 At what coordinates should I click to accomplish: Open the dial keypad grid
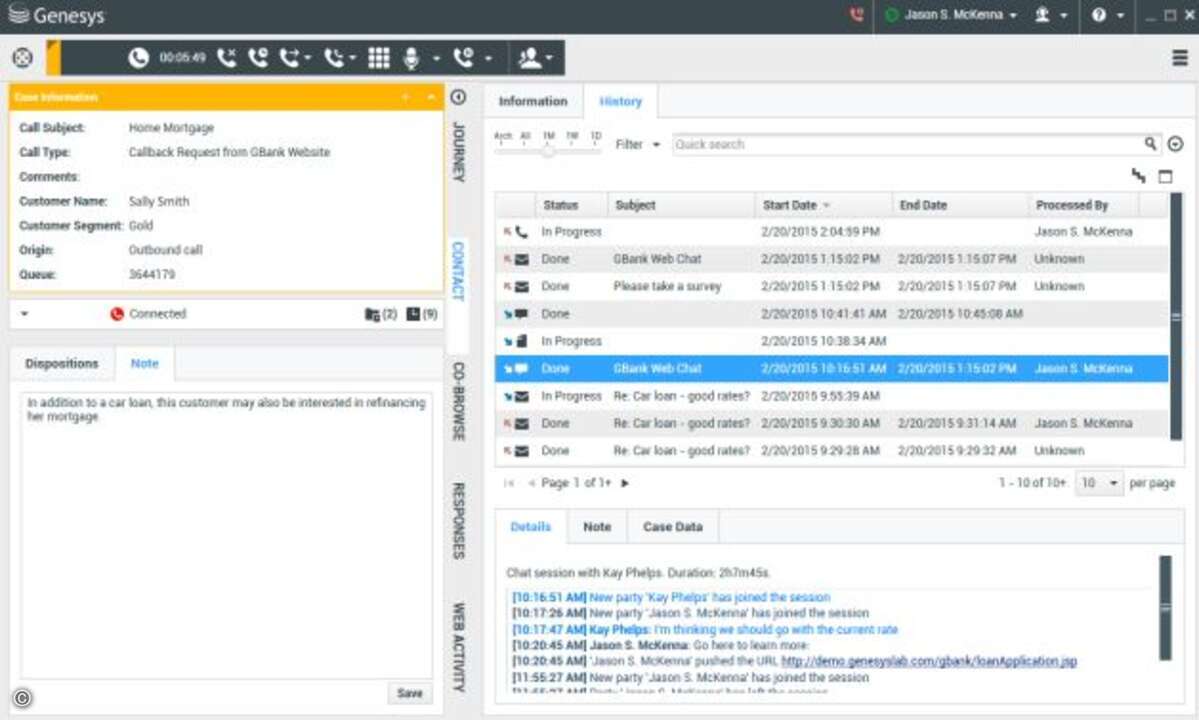click(x=378, y=58)
